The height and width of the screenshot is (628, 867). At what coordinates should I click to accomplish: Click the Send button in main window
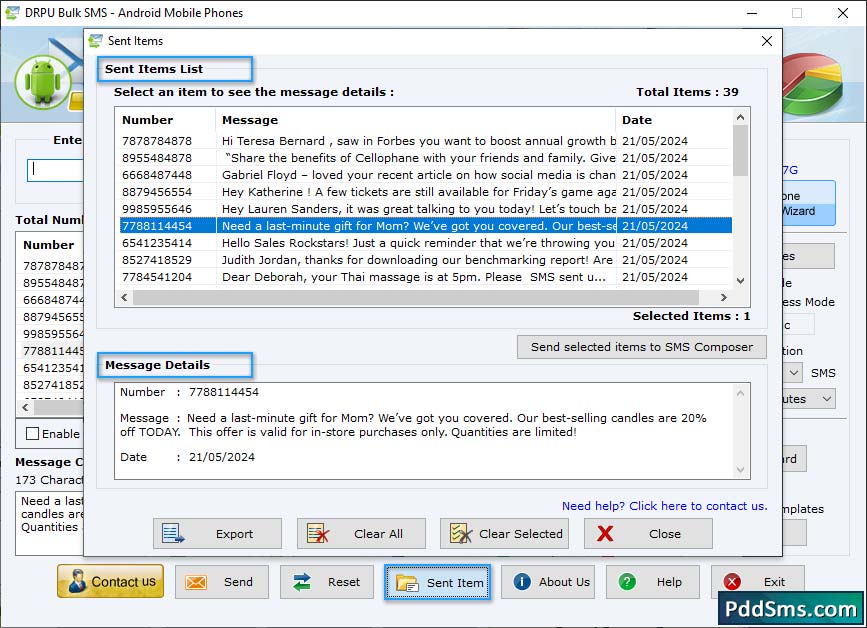click(222, 582)
